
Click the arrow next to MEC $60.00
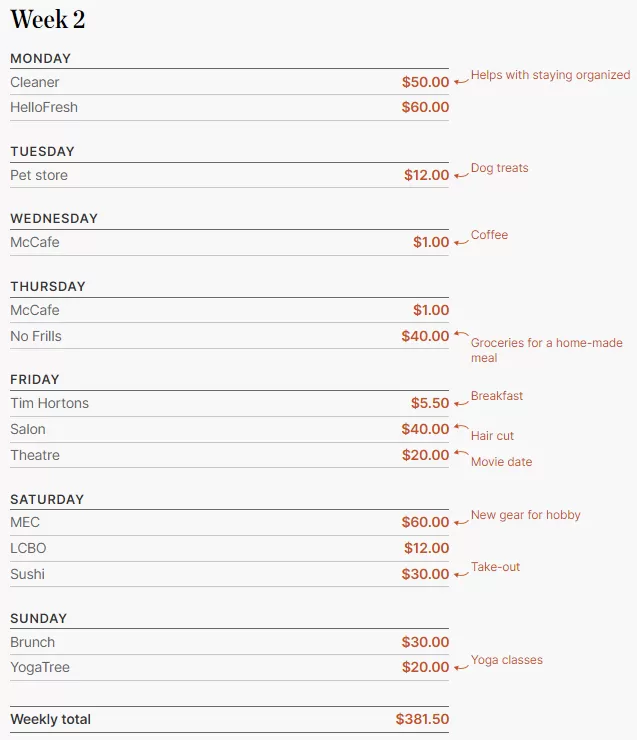461,522
